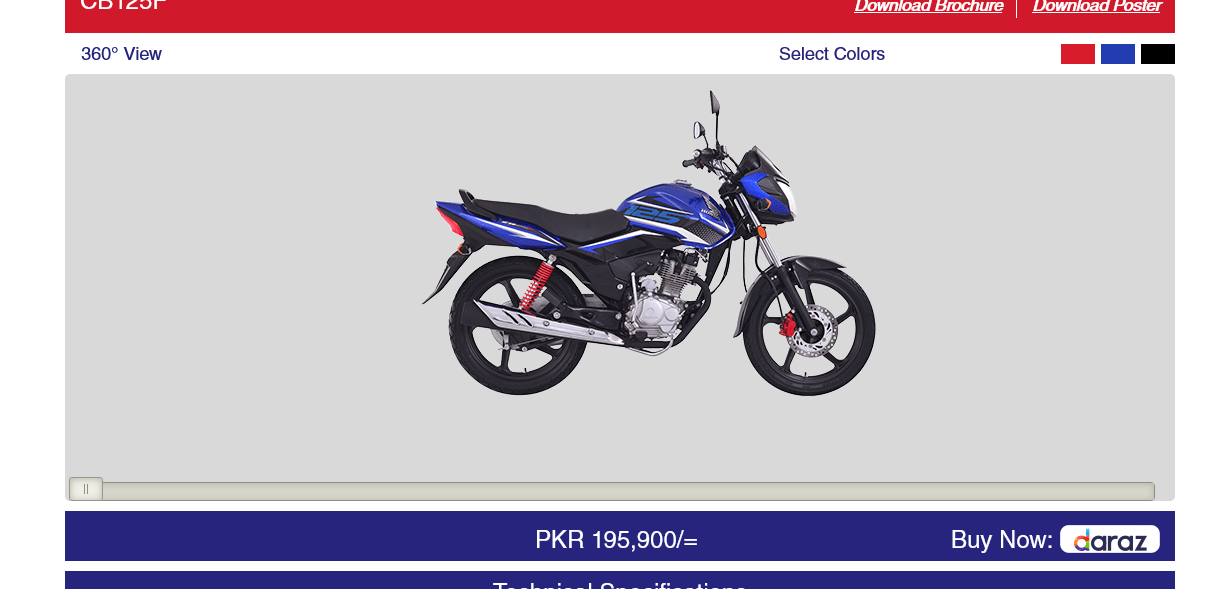
Task: Select the red color swatch
Action: click(x=1078, y=54)
